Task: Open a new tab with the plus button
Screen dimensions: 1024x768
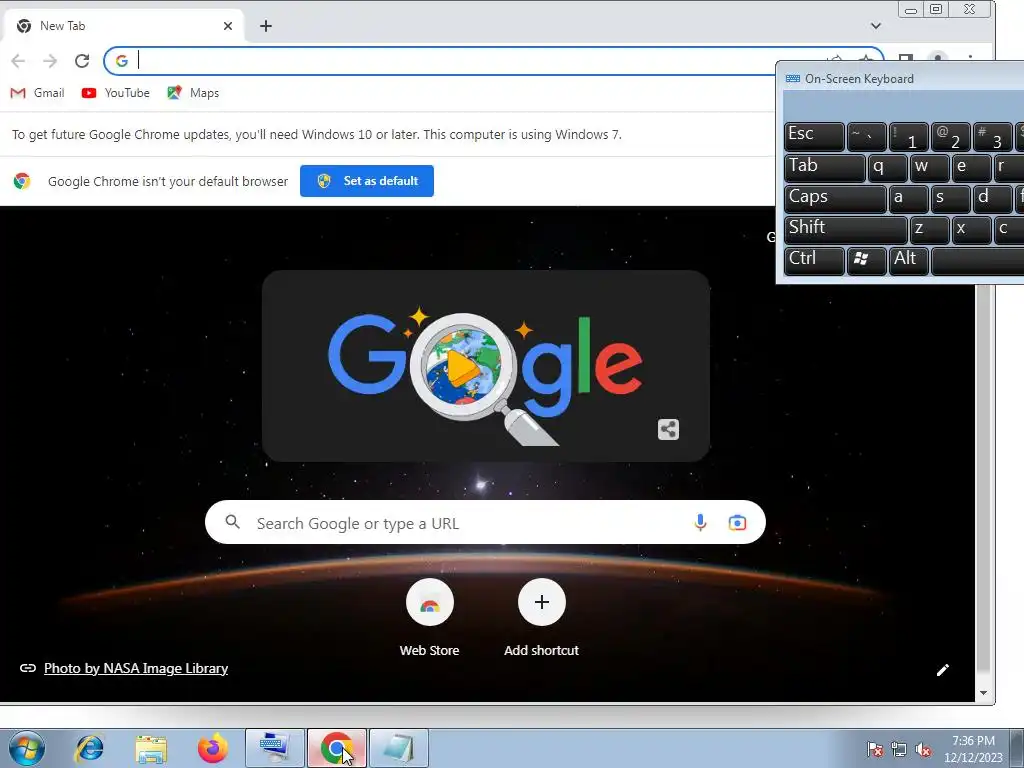Action: pos(265,26)
